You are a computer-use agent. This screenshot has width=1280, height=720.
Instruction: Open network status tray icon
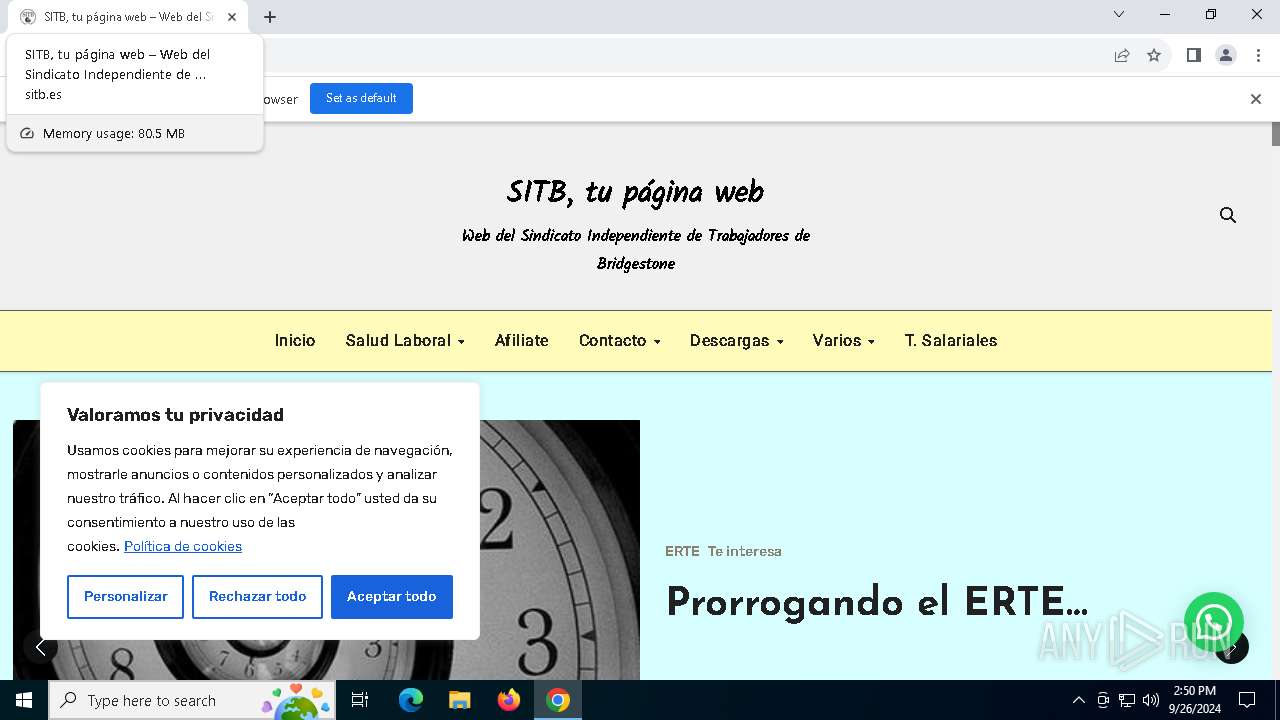click(1127, 700)
